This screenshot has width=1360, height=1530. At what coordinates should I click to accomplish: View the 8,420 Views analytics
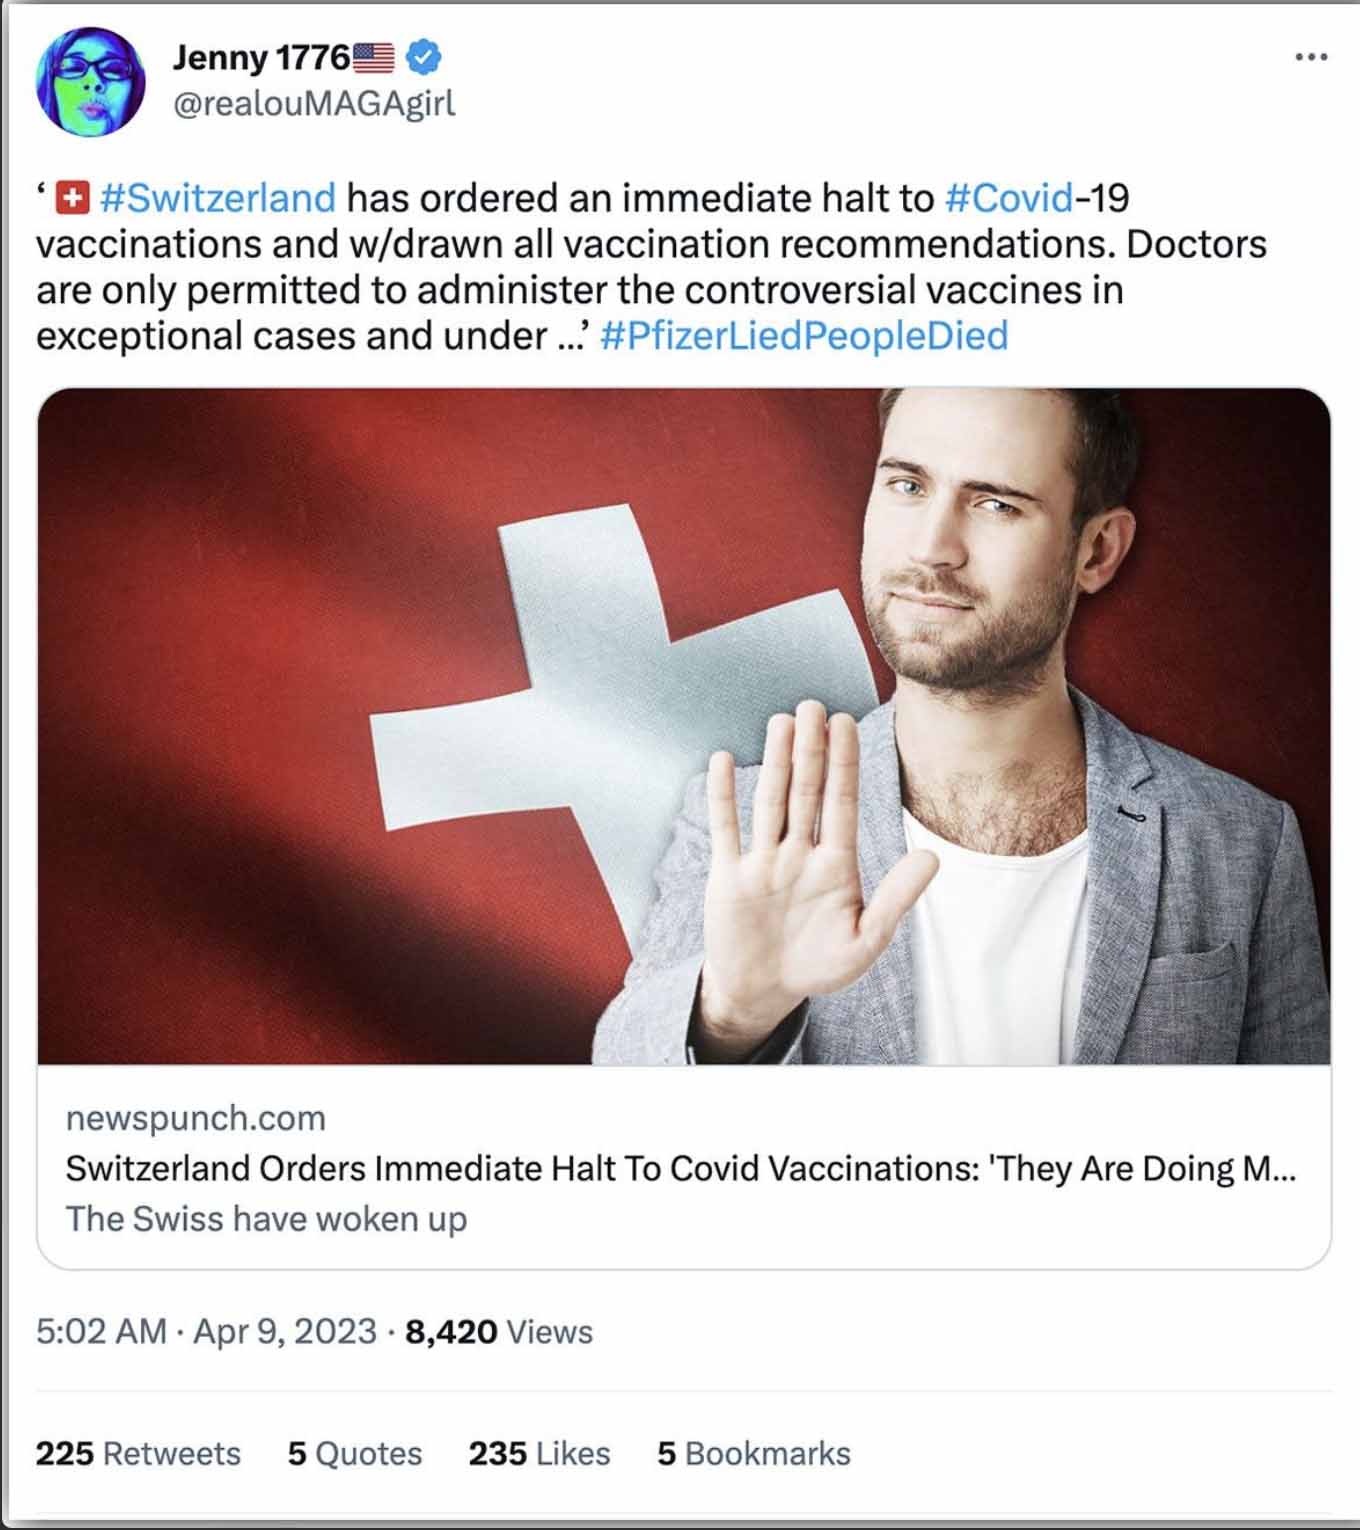tap(498, 1332)
